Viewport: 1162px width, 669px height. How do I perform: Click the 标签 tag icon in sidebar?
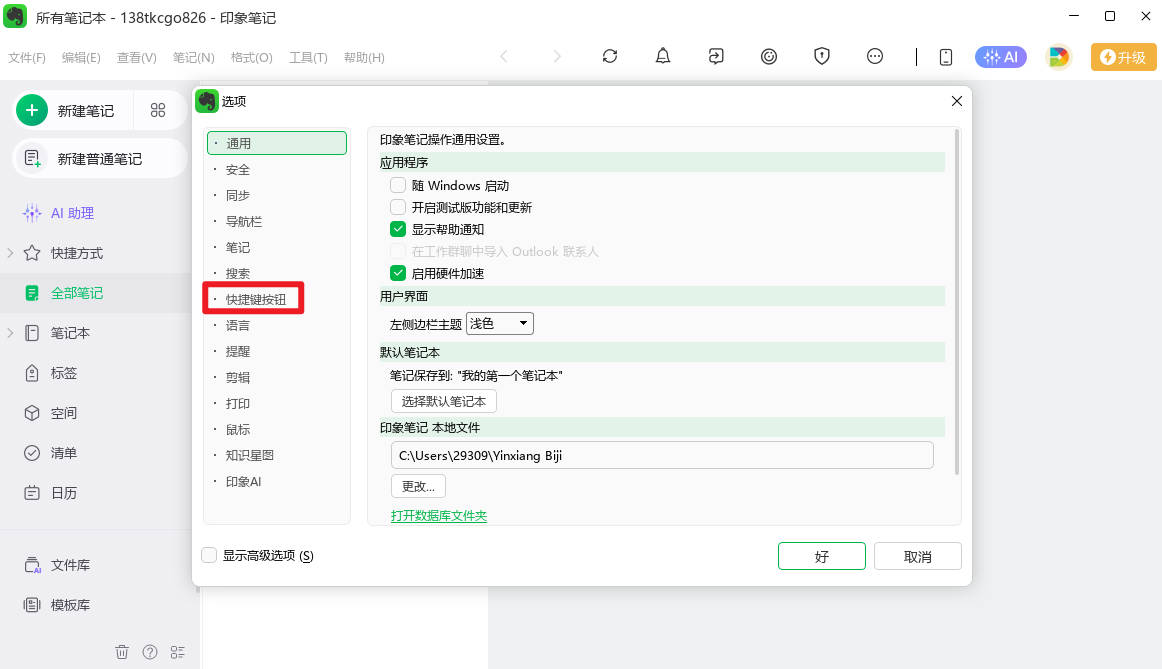click(x=32, y=373)
